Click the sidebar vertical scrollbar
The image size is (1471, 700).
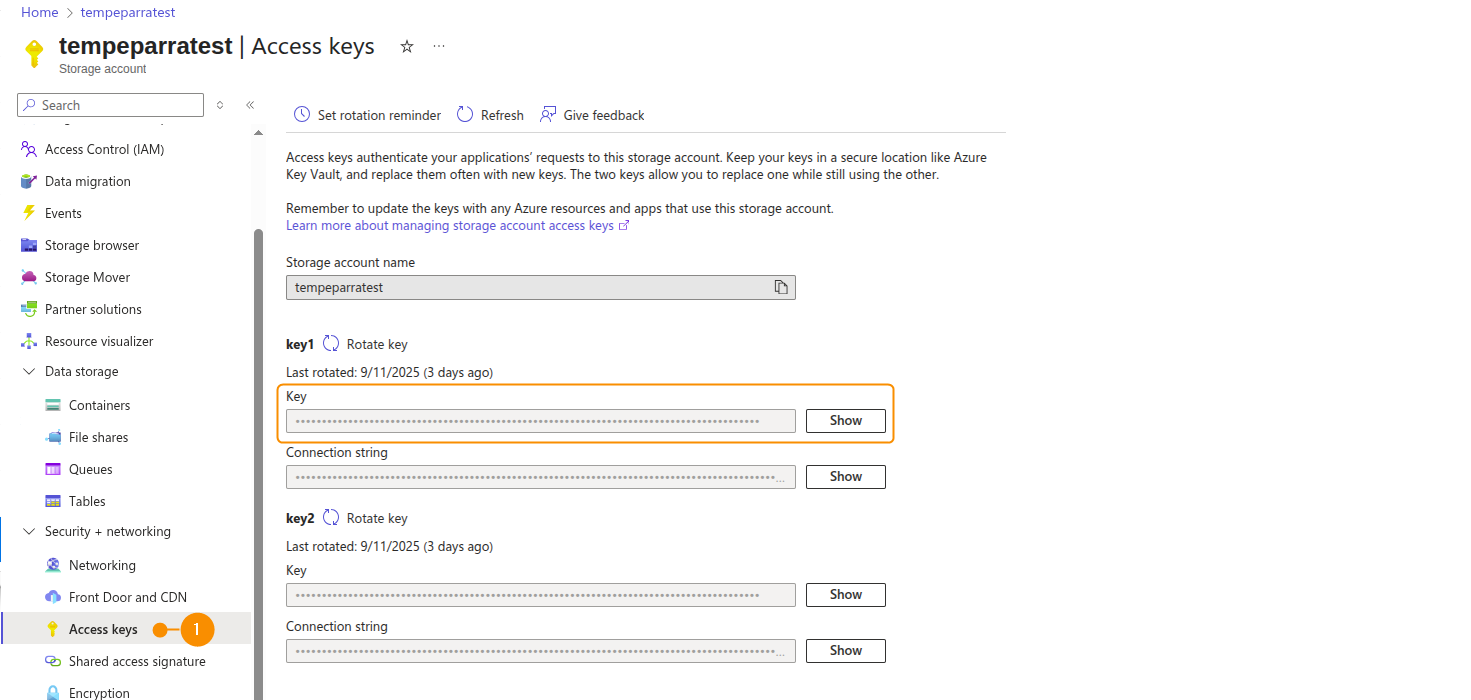point(258,450)
